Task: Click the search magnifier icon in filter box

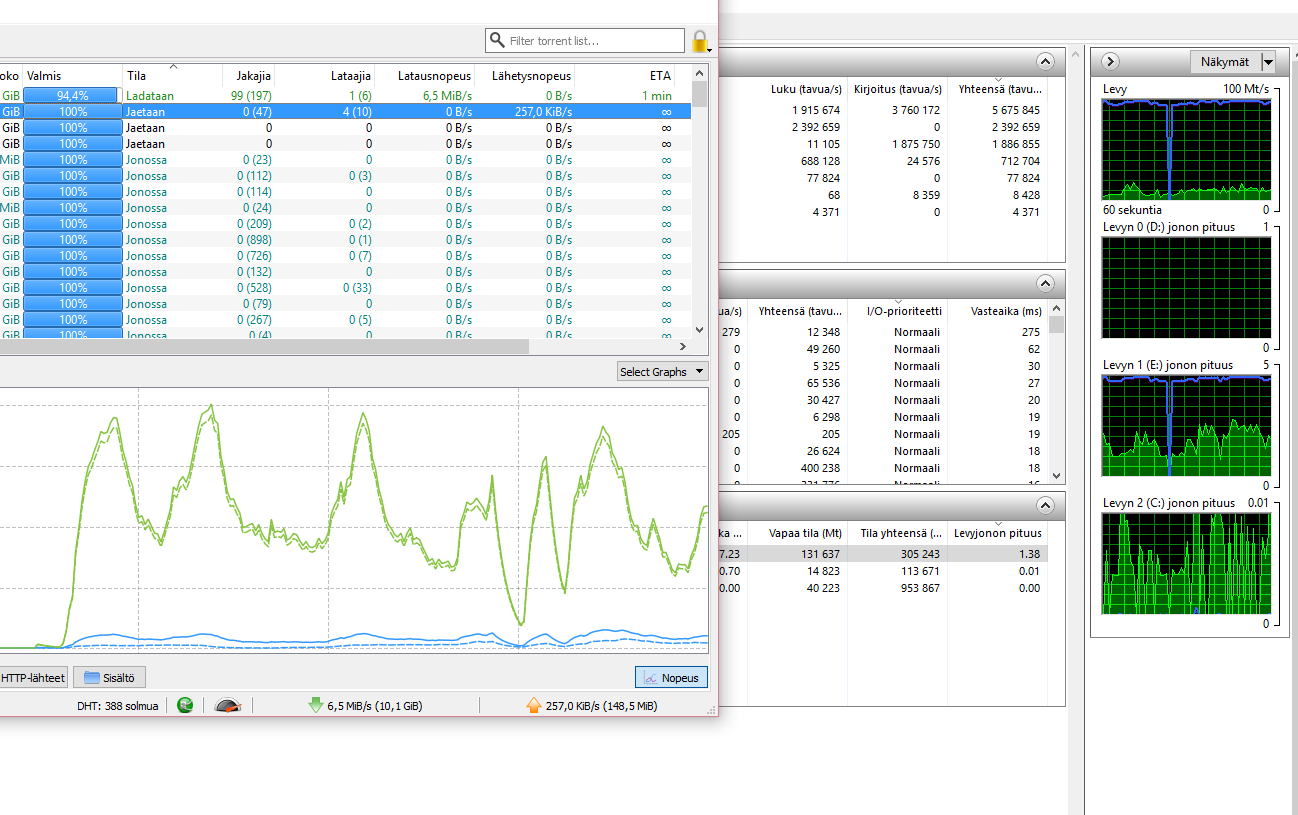Action: [497, 41]
